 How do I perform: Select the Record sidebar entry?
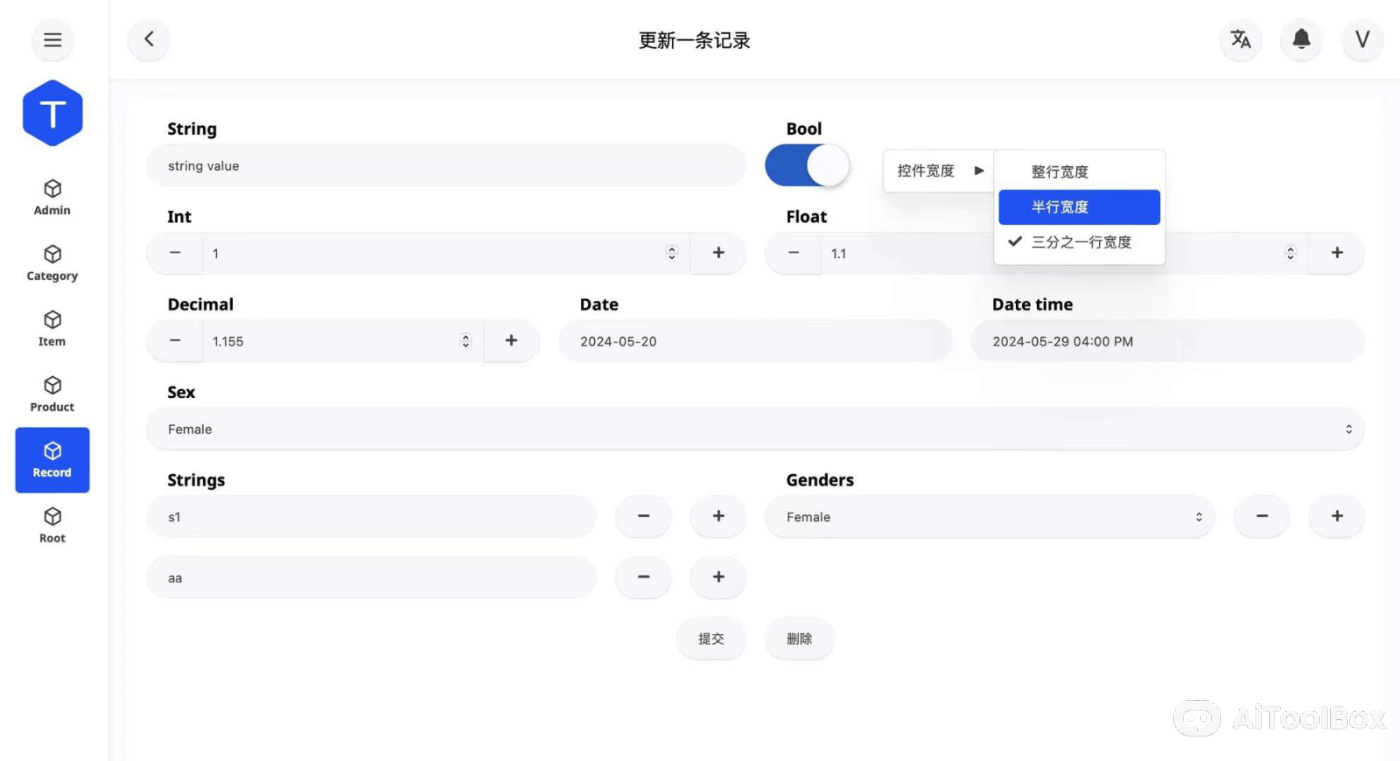52,459
